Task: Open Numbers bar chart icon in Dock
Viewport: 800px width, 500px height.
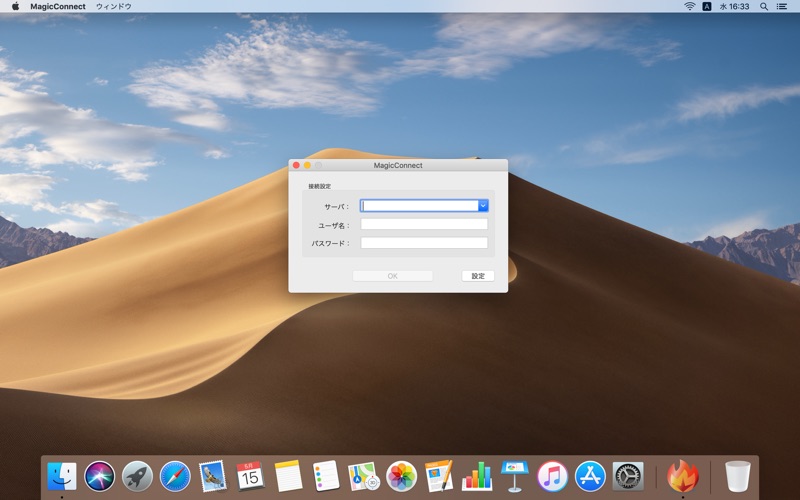Action: tap(477, 476)
